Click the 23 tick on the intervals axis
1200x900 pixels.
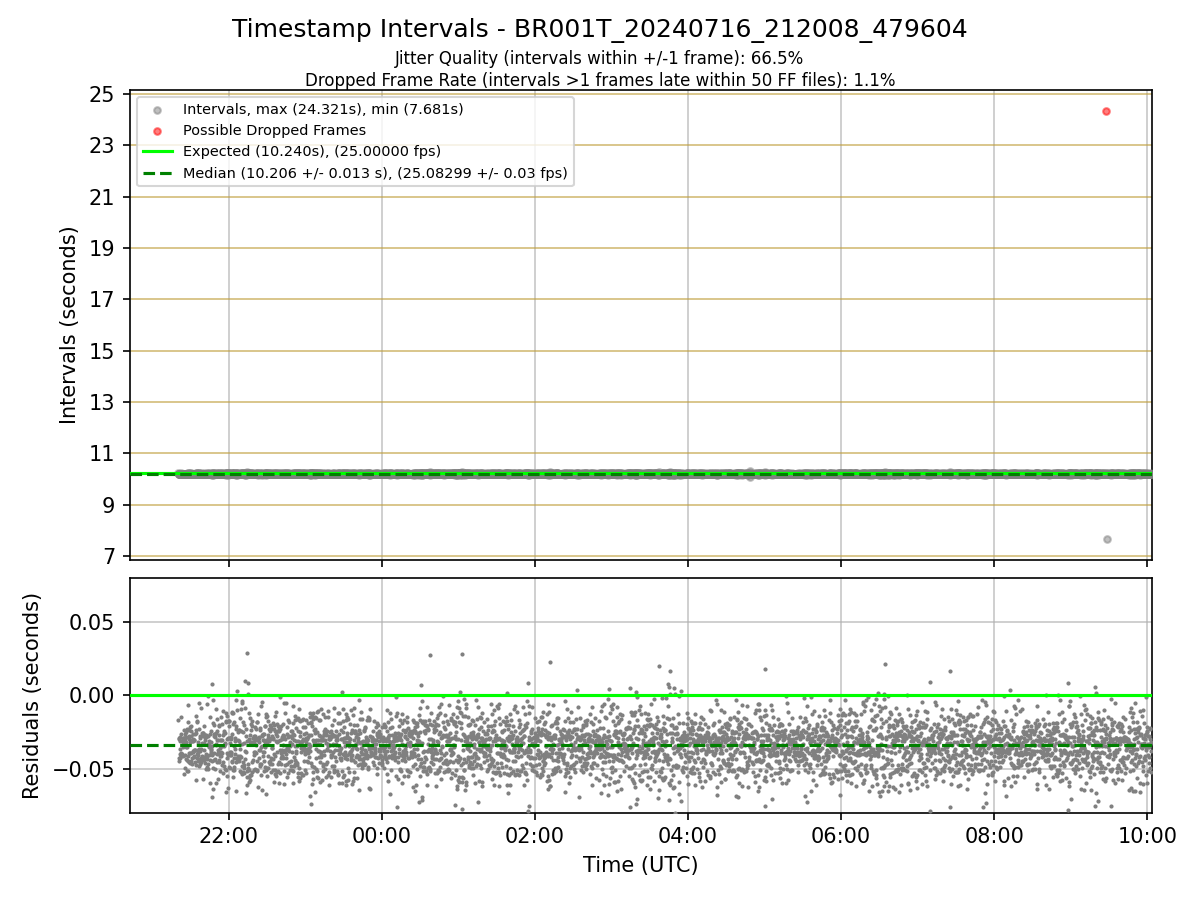[x=103, y=146]
